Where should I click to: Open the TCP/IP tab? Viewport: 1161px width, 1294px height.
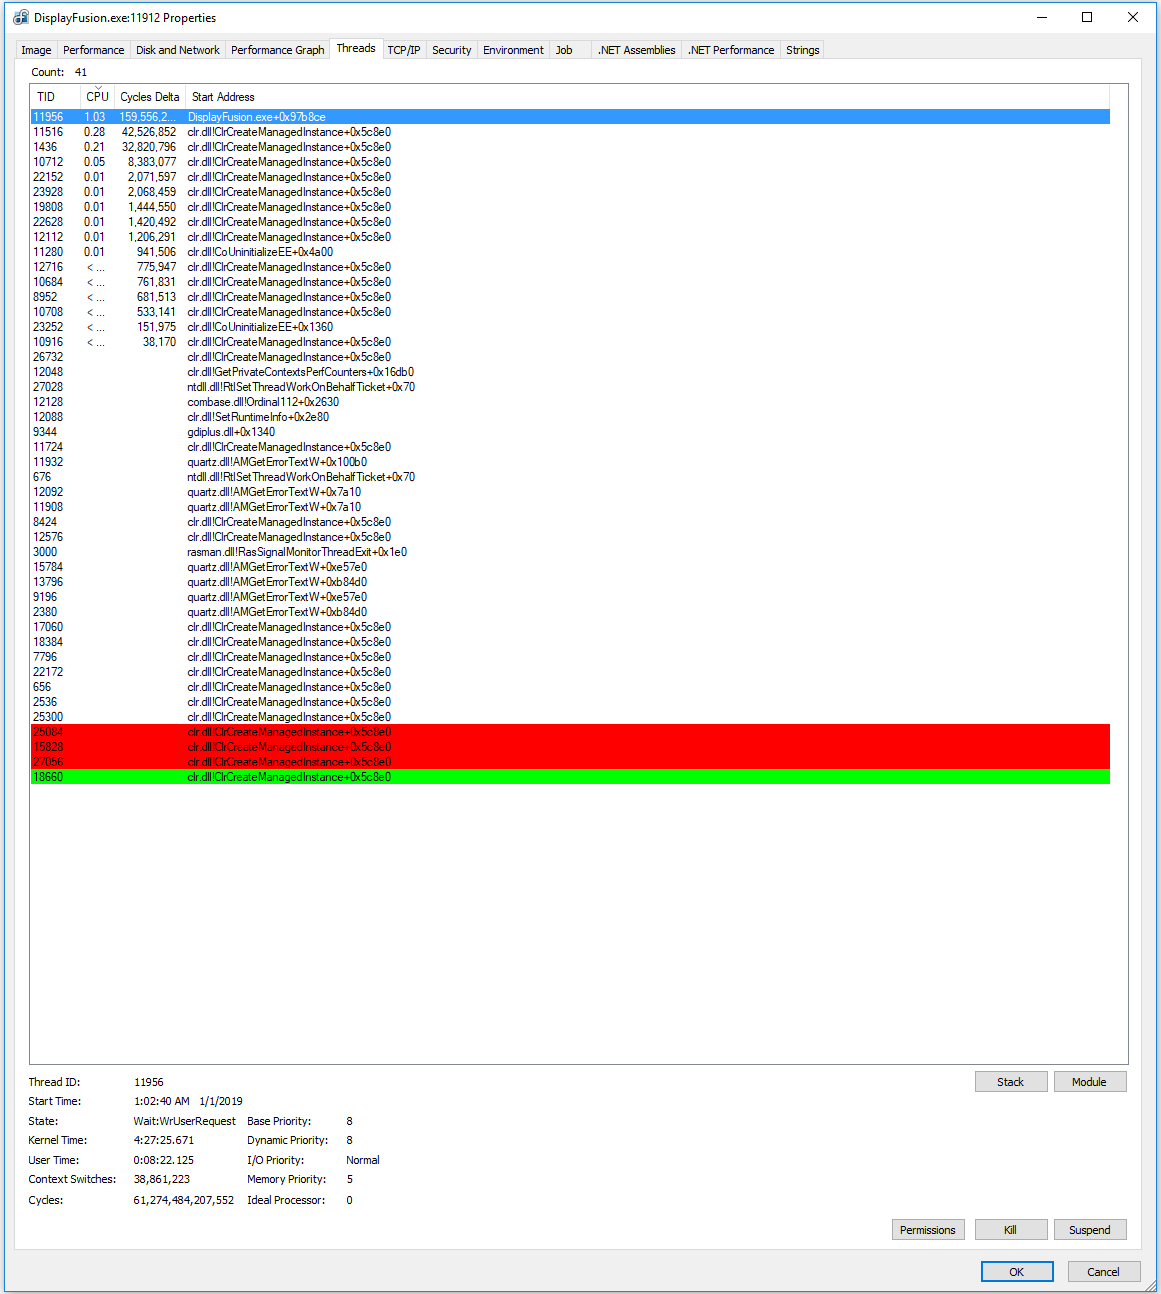(x=403, y=50)
